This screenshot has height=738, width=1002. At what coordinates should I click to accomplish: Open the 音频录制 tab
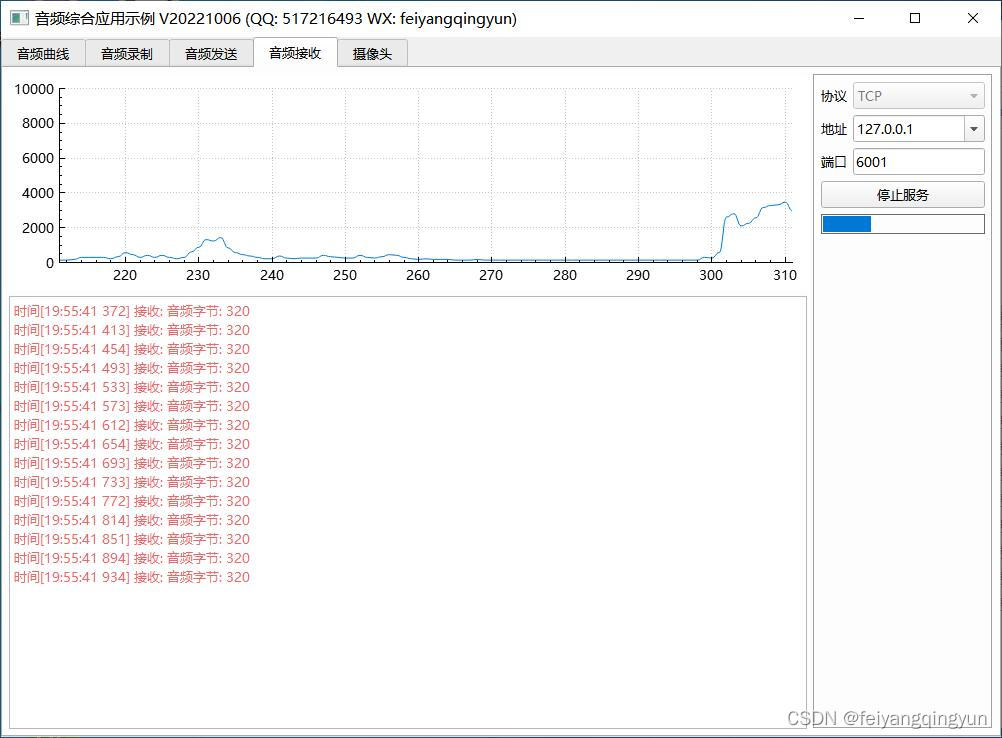coord(127,54)
